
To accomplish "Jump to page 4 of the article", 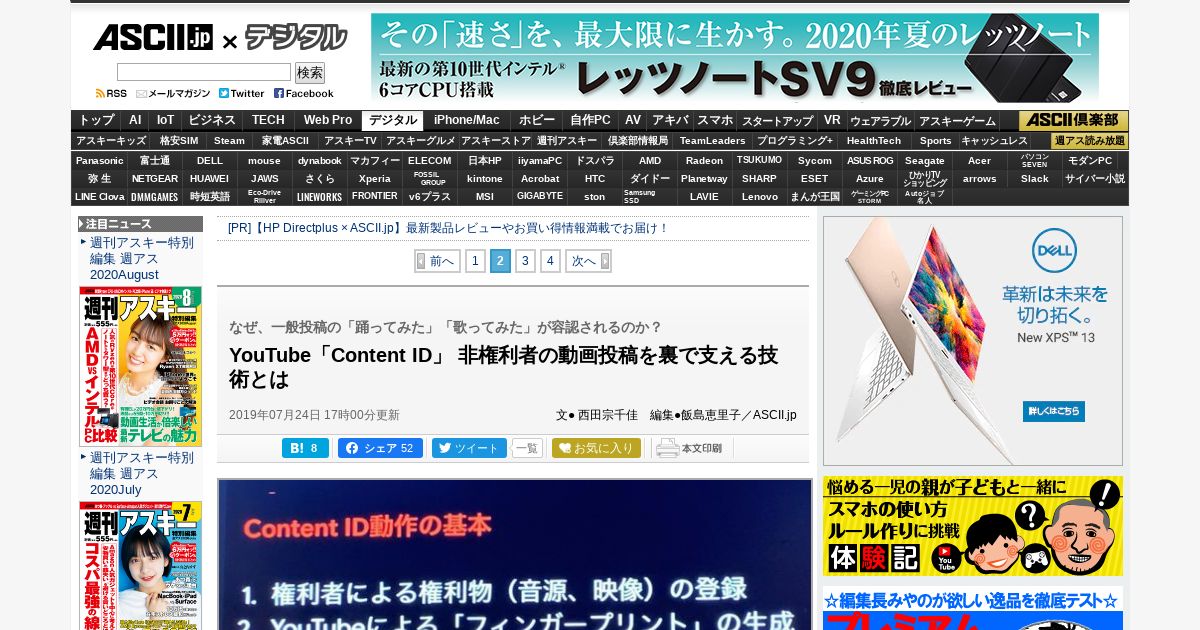I will click(x=550, y=261).
